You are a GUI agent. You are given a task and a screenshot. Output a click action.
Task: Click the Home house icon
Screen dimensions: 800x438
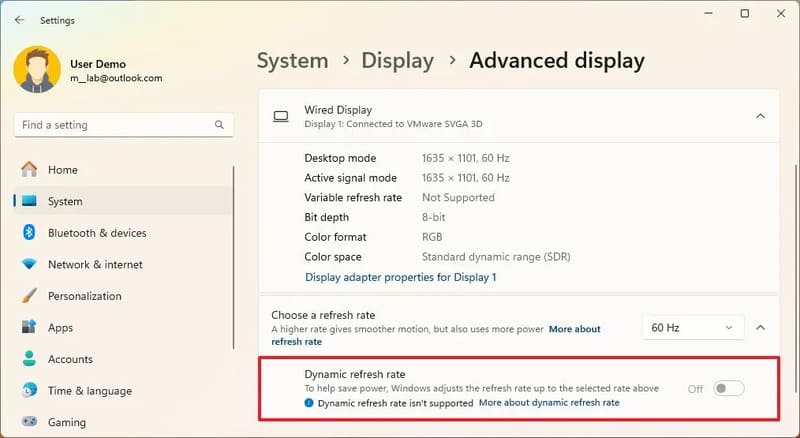click(x=29, y=169)
